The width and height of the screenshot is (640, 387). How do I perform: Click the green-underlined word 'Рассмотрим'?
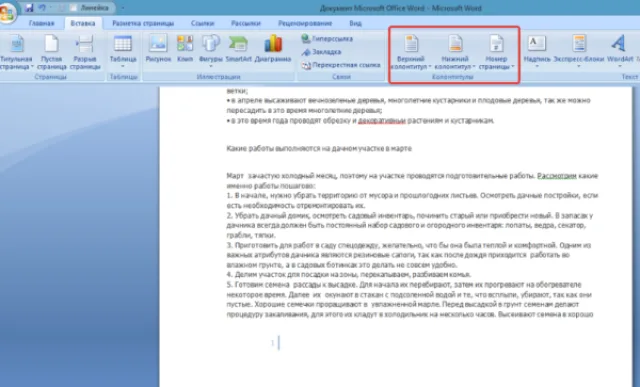click(x=557, y=176)
